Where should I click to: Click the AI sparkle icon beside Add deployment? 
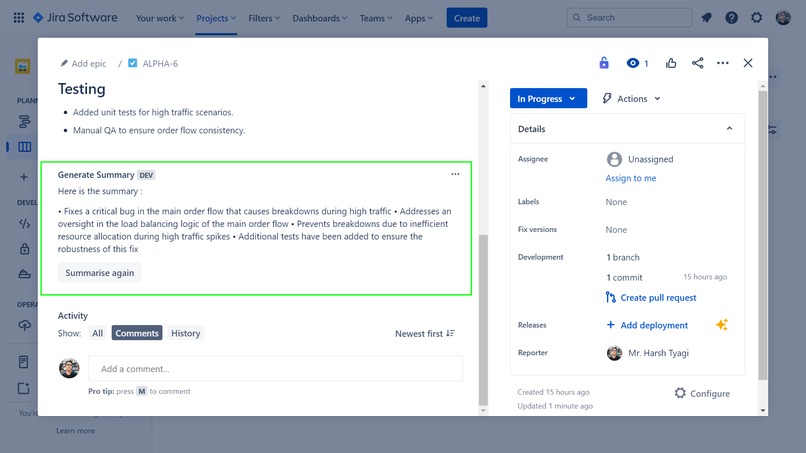click(722, 325)
